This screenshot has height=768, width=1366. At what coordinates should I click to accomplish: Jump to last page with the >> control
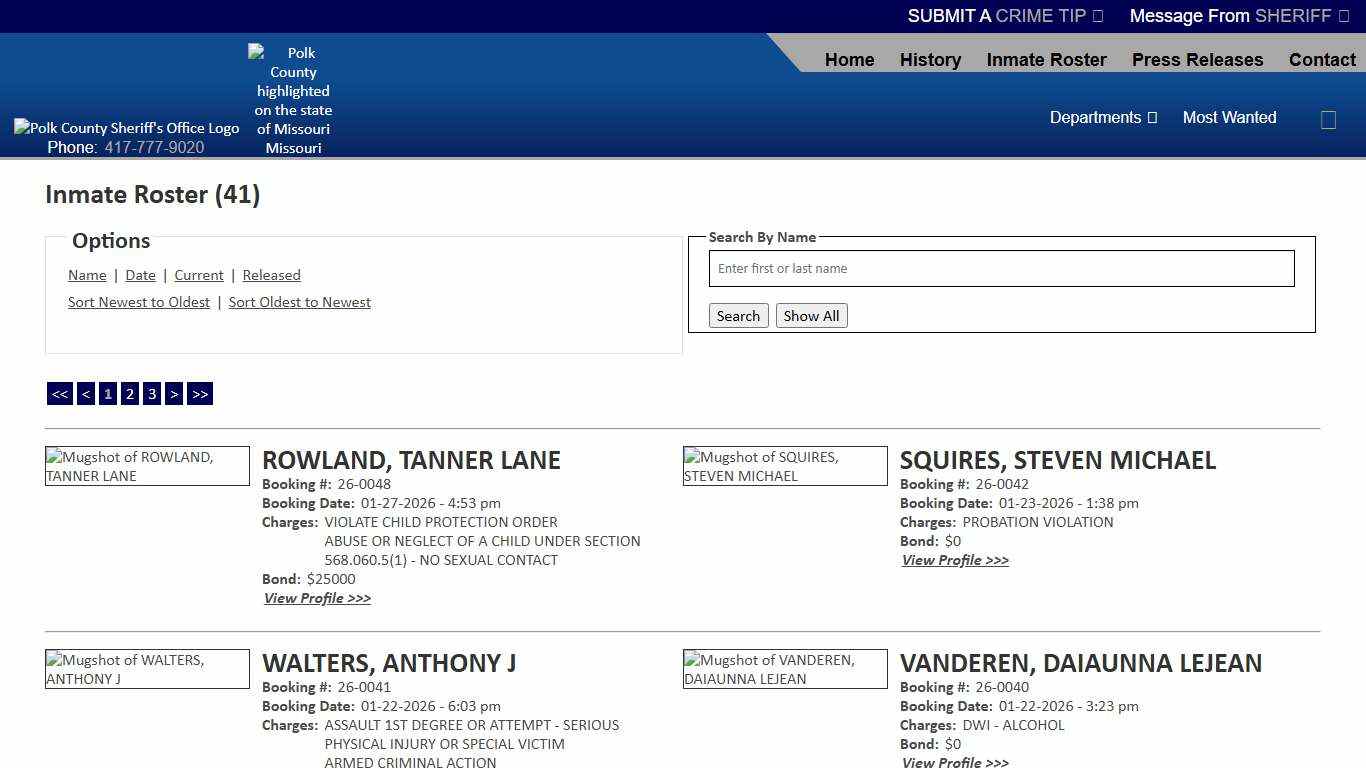coord(199,393)
